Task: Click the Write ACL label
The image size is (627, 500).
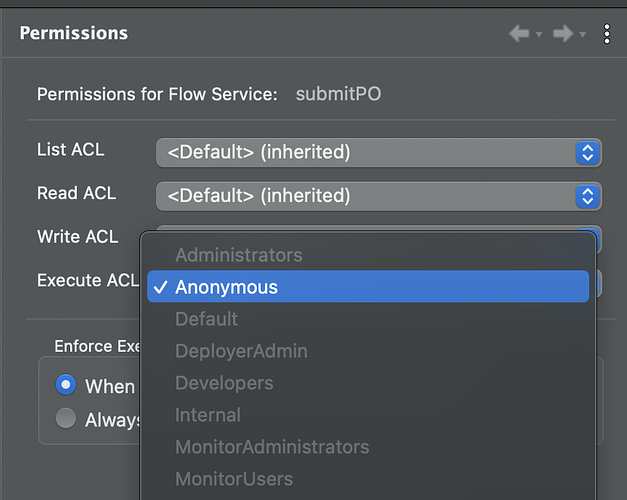Action: pyautogui.click(x=77, y=237)
